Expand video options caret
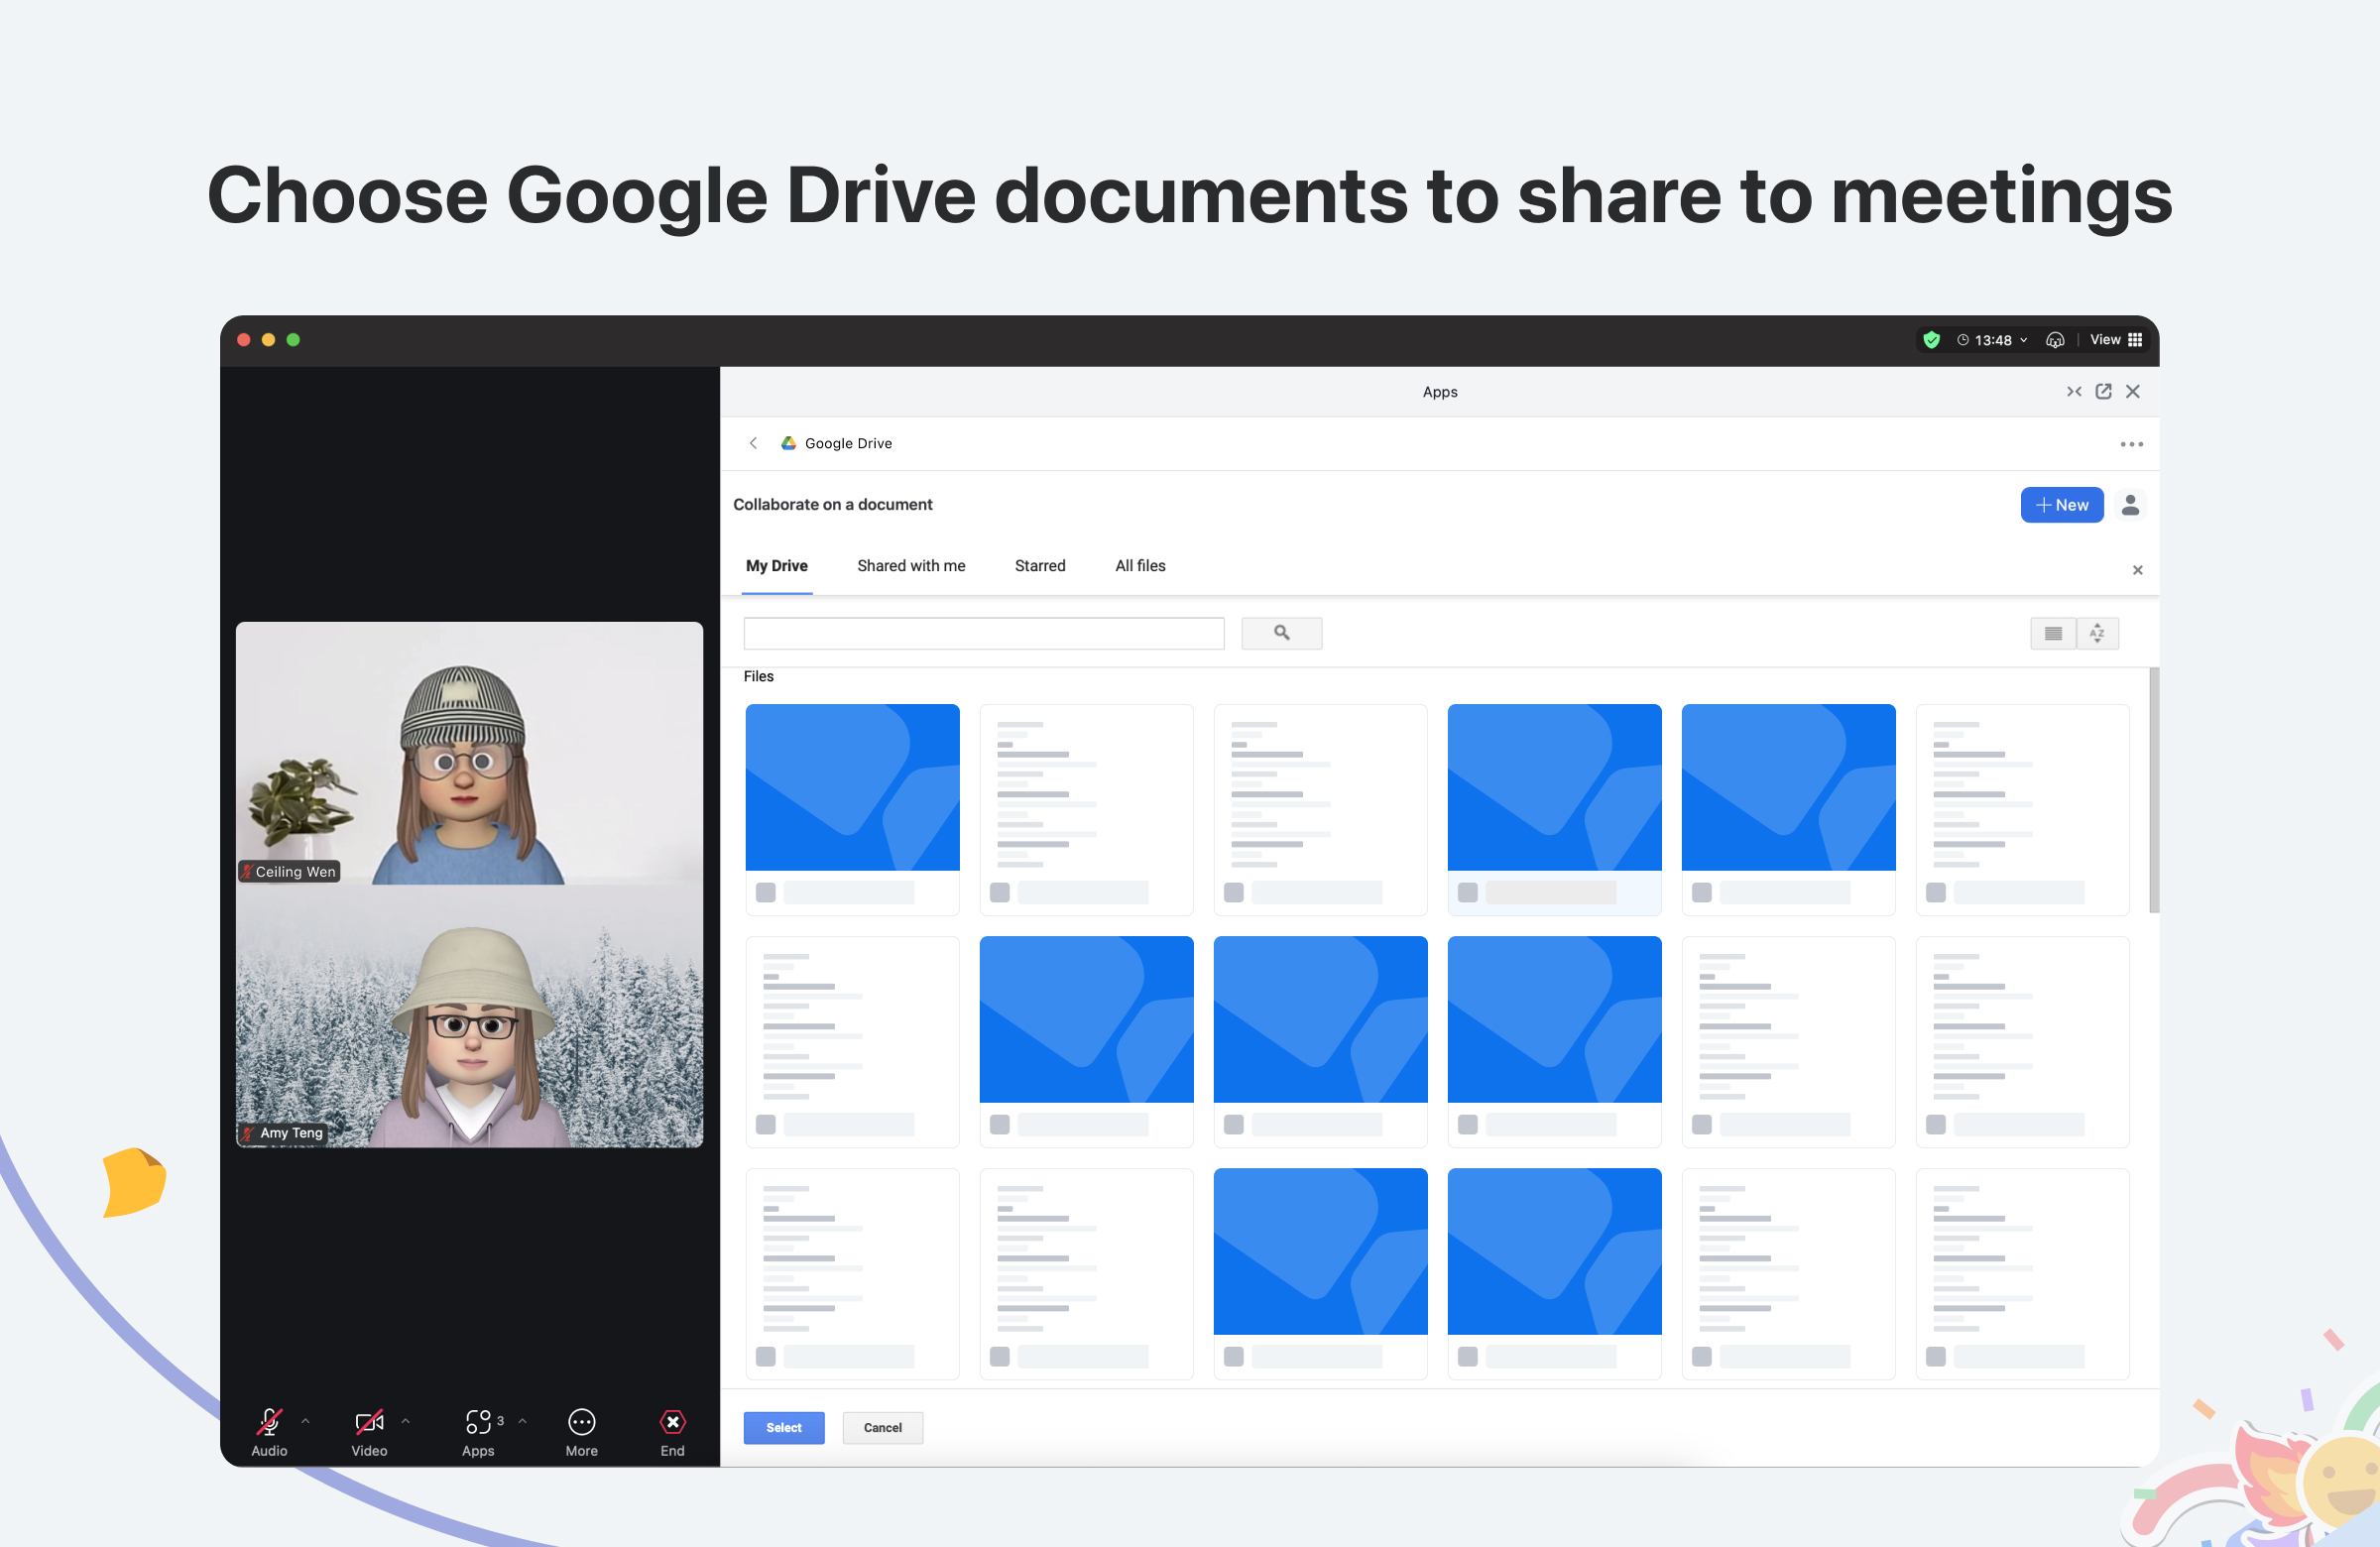 point(406,1420)
